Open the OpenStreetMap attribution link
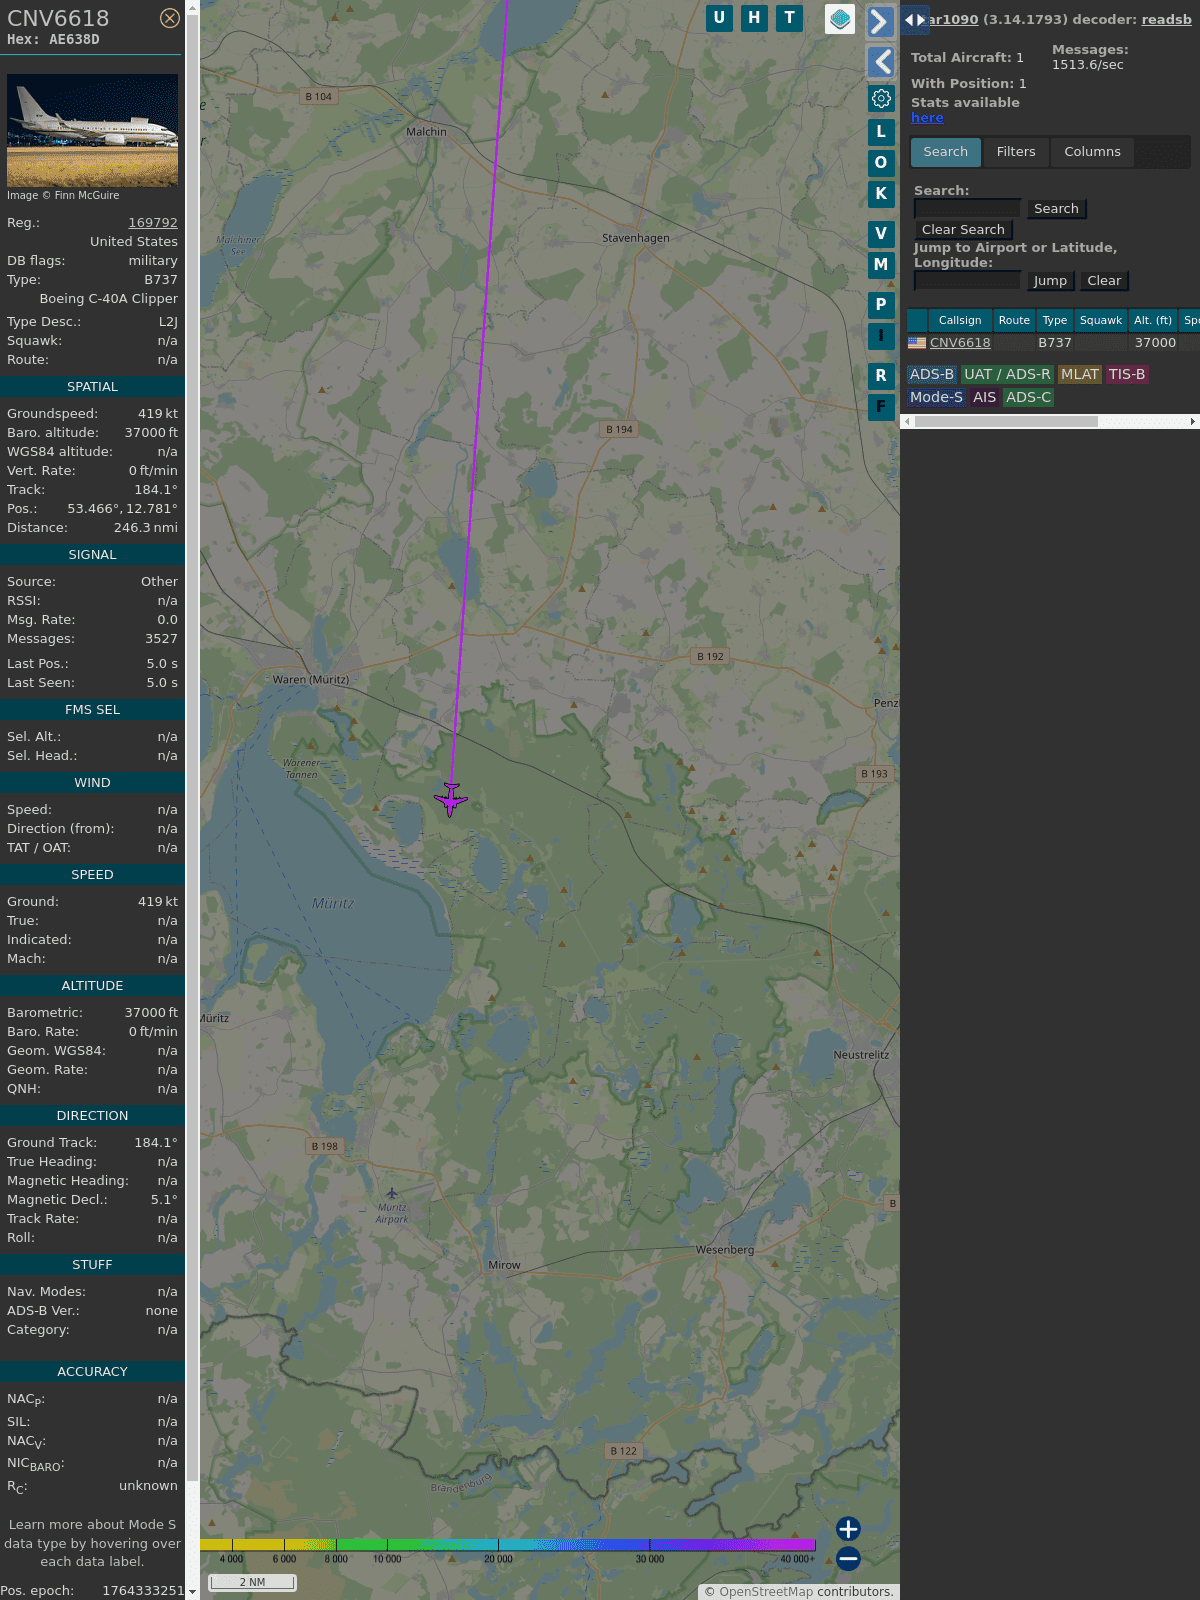The height and width of the screenshot is (1600, 1200). point(766,1591)
